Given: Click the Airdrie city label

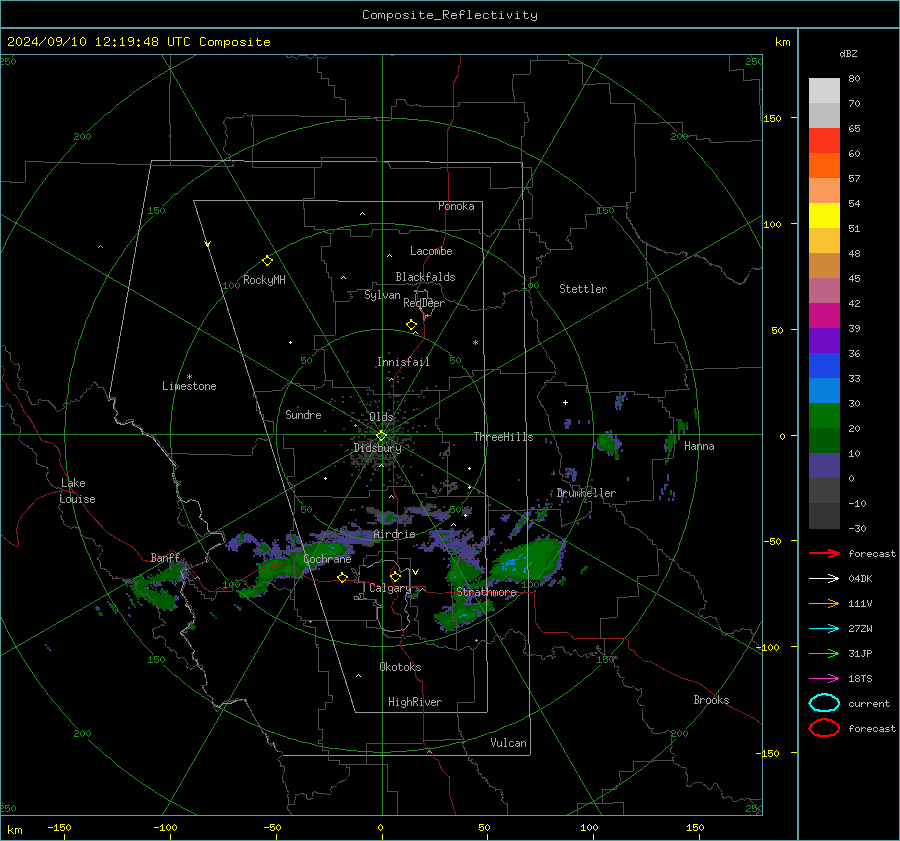Looking at the screenshot, I should click(x=394, y=534).
